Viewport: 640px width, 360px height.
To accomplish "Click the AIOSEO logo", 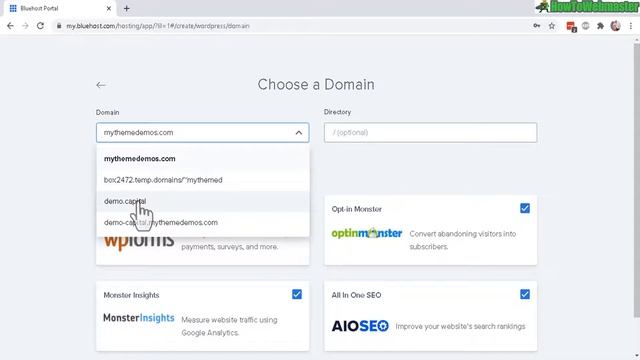I will pyautogui.click(x=360, y=326).
